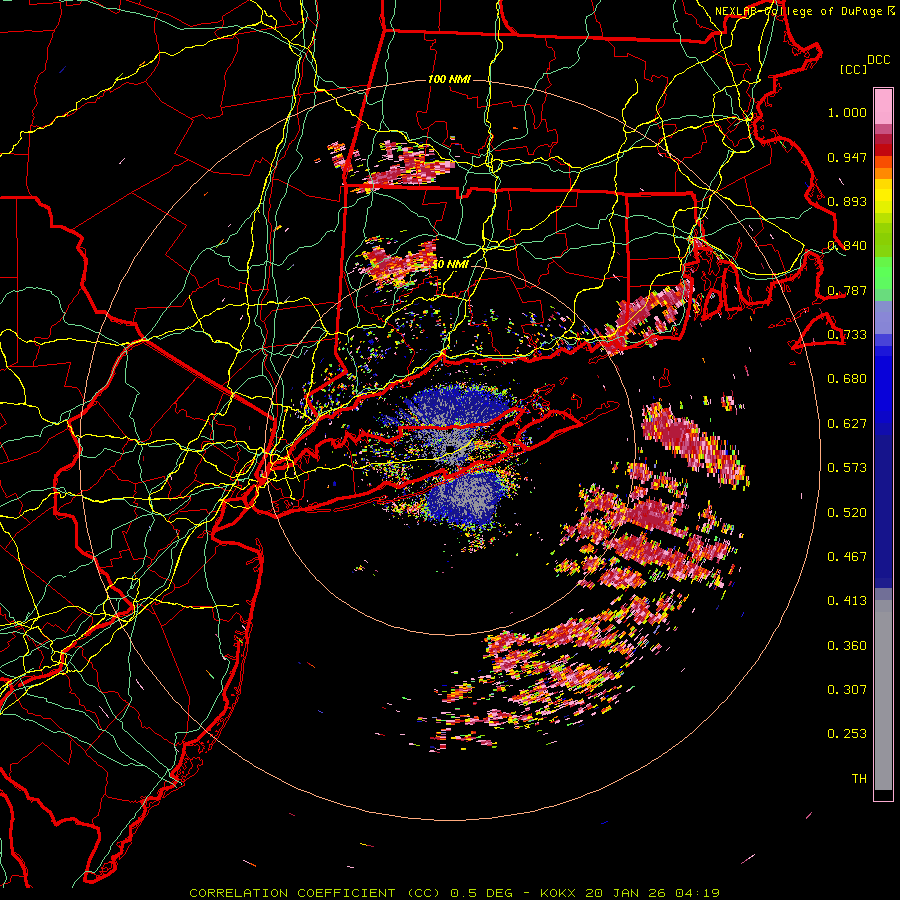Pick the lavender swatch near 0.733
The image size is (900, 900).
point(883,317)
